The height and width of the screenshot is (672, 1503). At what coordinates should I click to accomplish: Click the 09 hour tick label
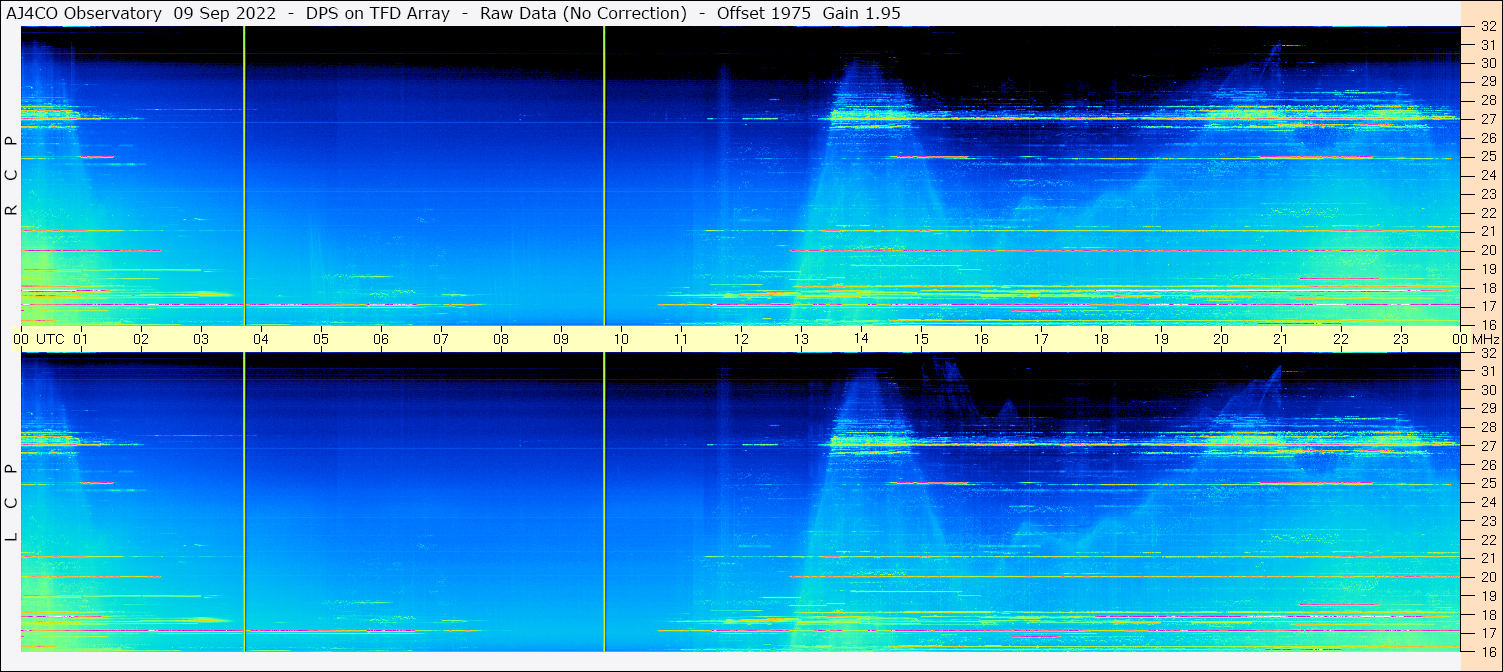561,339
